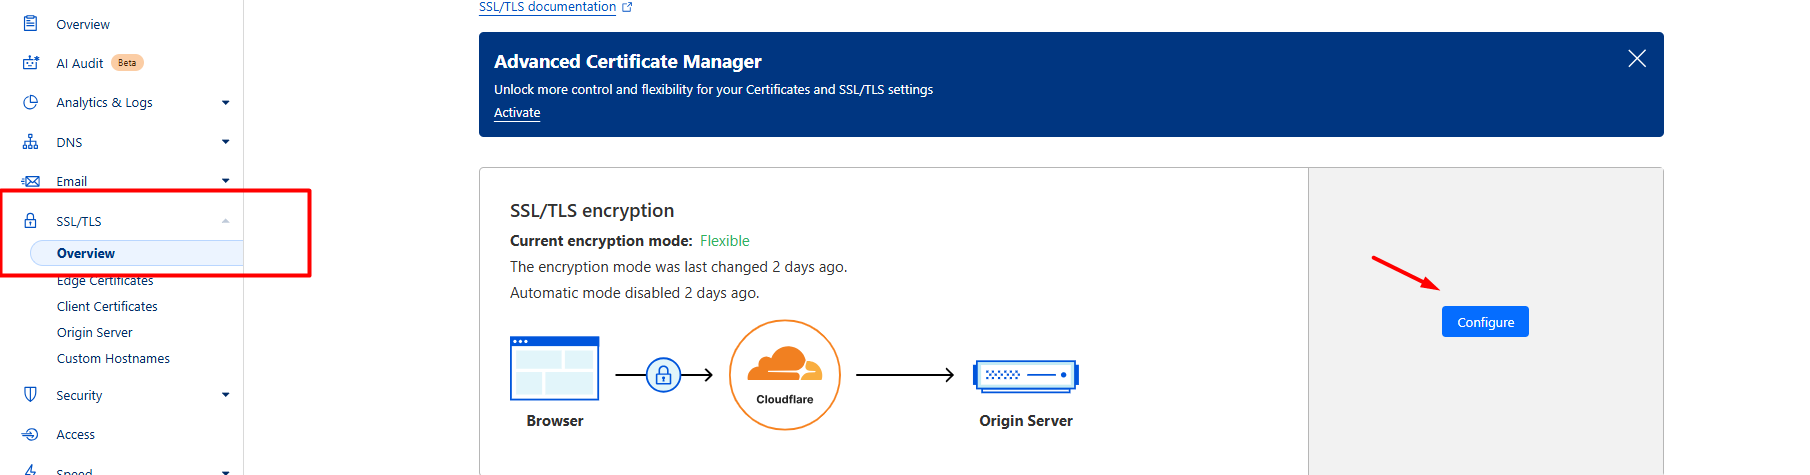Click the Security shield icon
Screen dimensions: 1810x475
point(31,395)
